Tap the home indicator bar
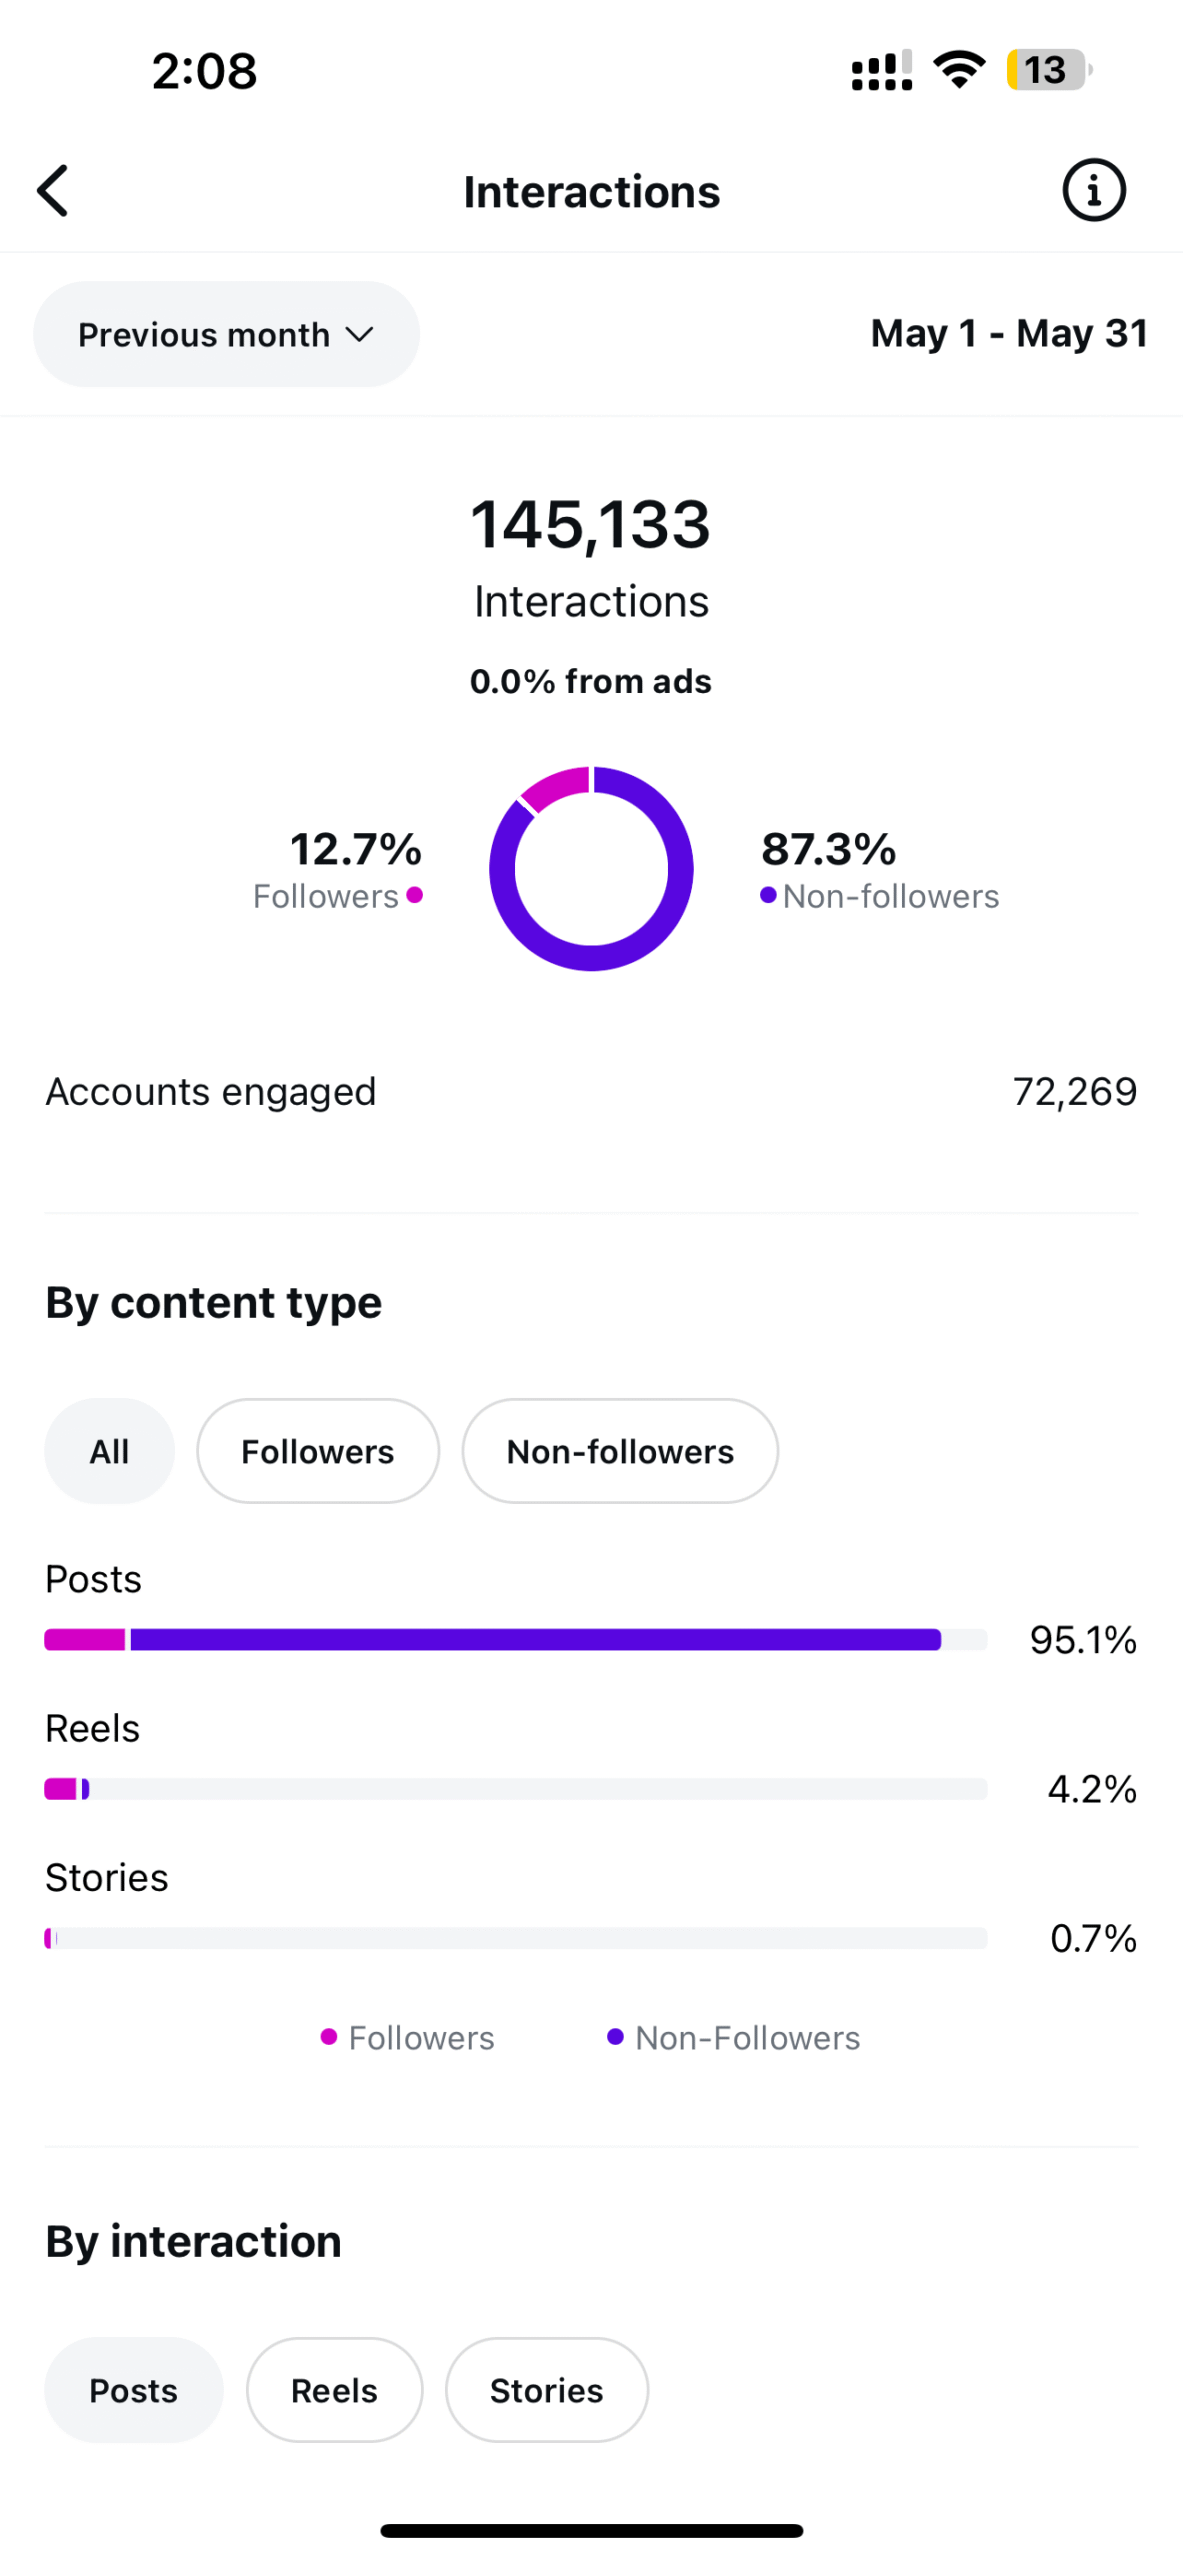 (591, 2531)
